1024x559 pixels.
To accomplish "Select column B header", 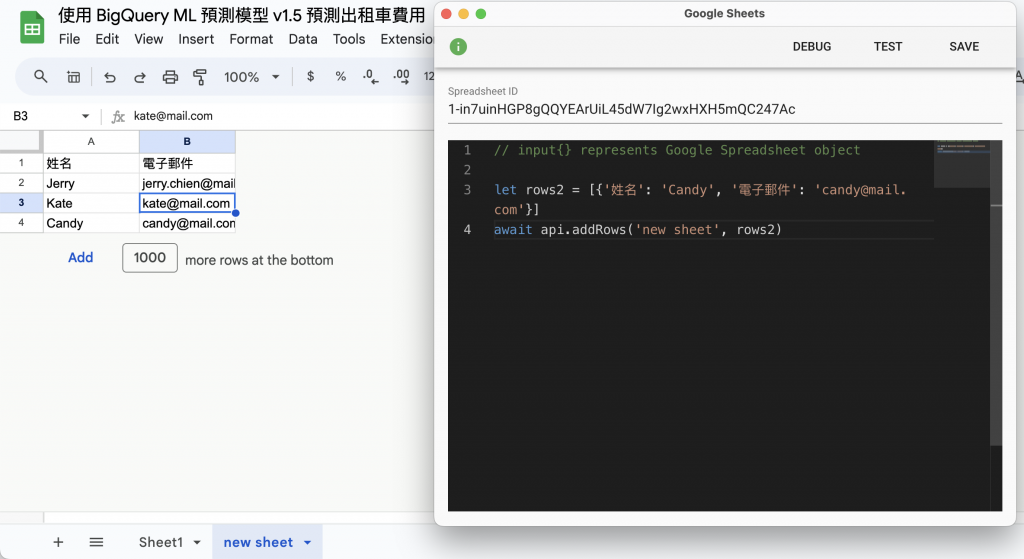I will (x=187, y=142).
